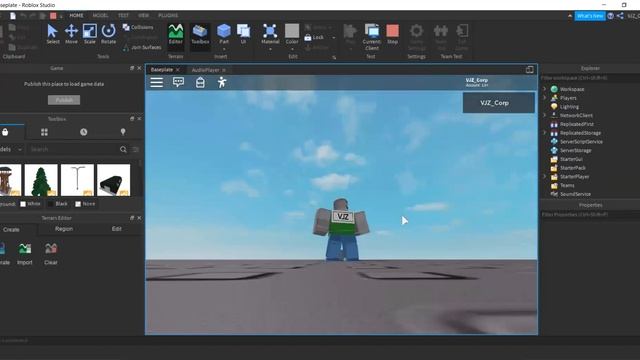640x360 pixels.
Task: Open the Part dropdown arrow
Action: point(224,49)
